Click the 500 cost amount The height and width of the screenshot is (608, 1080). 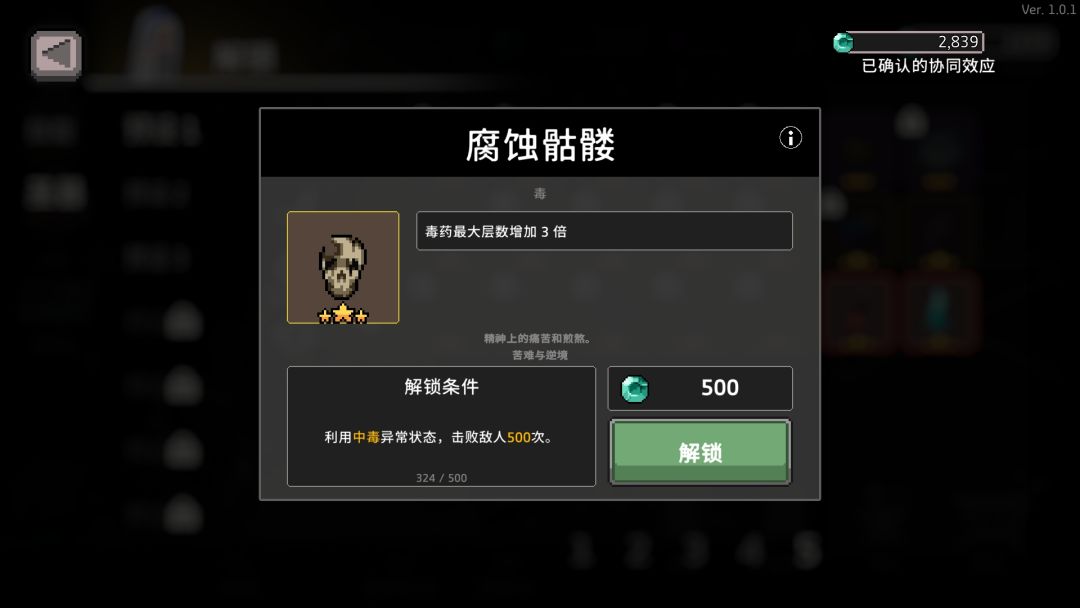(x=720, y=388)
